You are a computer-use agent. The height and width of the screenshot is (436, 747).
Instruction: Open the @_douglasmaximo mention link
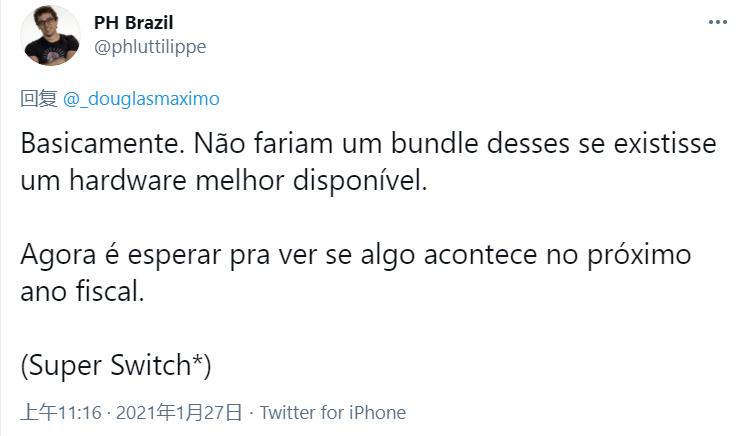[141, 98]
